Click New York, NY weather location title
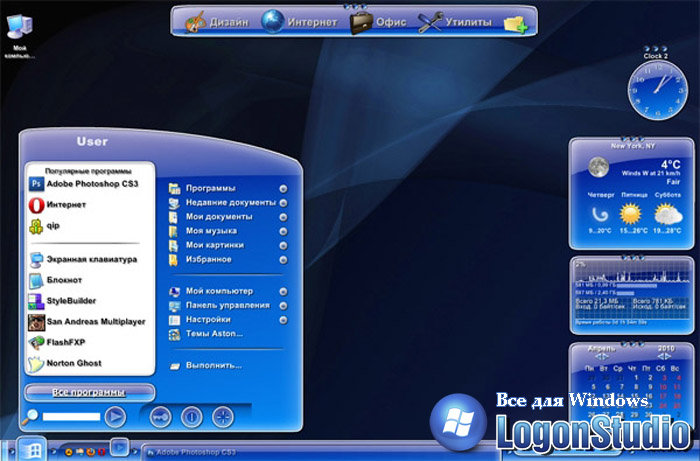Screen dimensions: 700x461 [x=633, y=146]
